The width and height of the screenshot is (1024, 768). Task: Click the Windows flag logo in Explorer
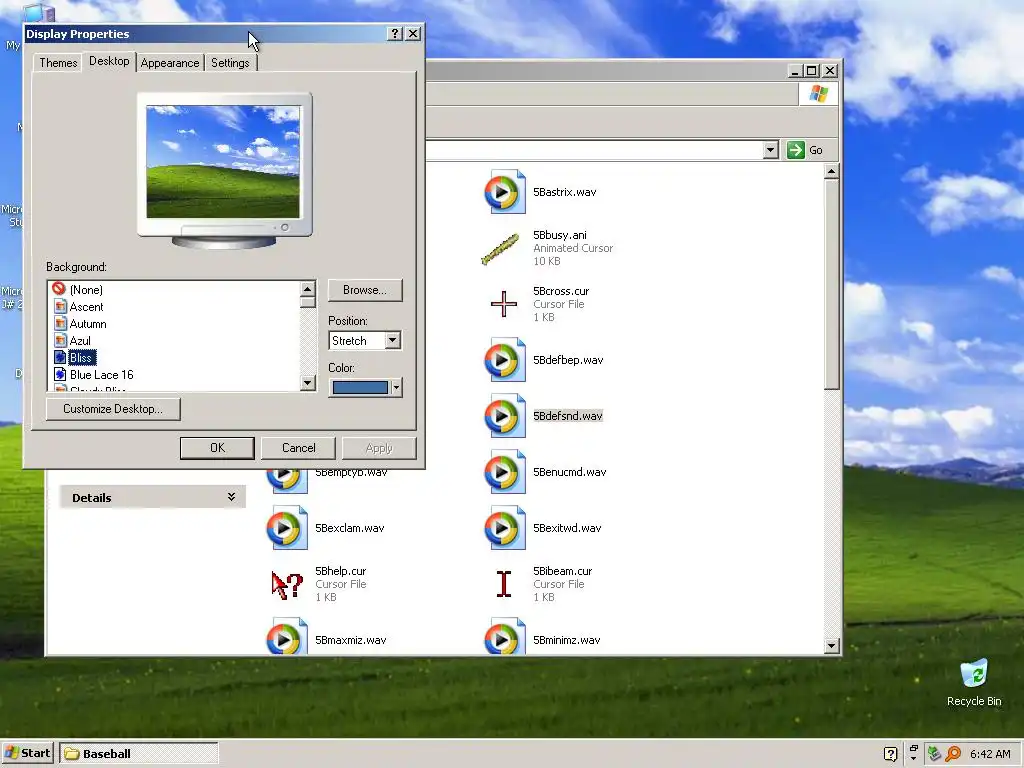818,93
